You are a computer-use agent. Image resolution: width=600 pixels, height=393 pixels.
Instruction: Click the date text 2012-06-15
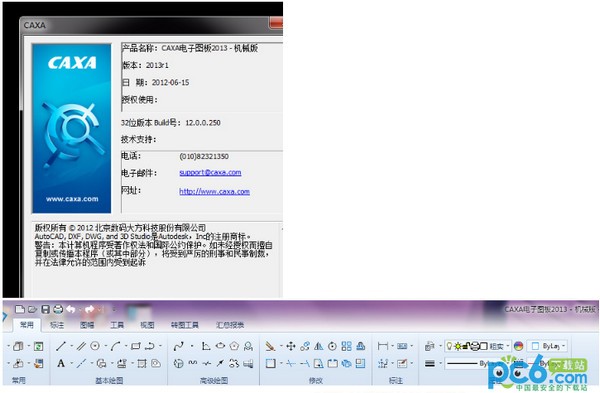(x=170, y=82)
